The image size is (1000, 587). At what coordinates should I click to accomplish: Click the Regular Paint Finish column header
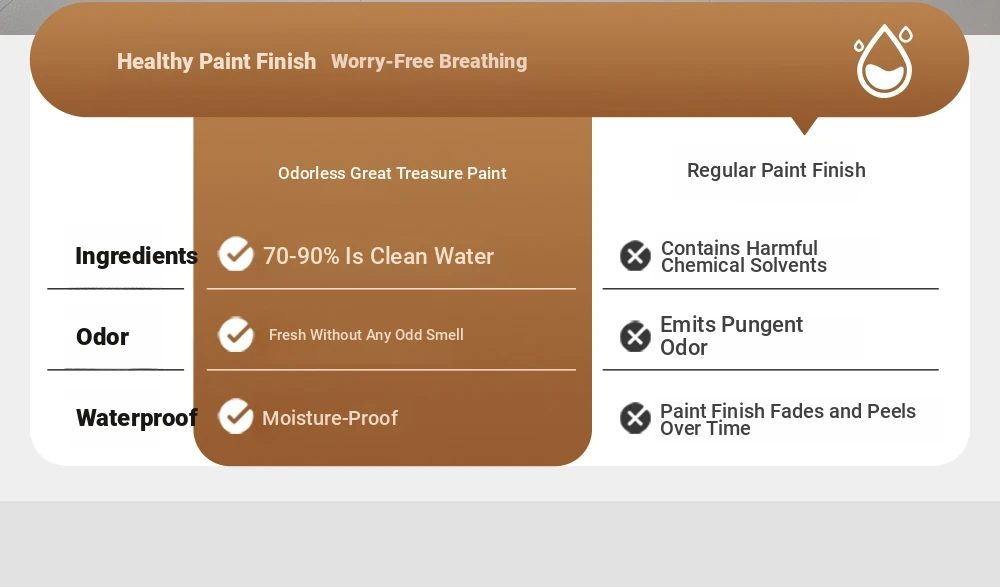click(776, 170)
